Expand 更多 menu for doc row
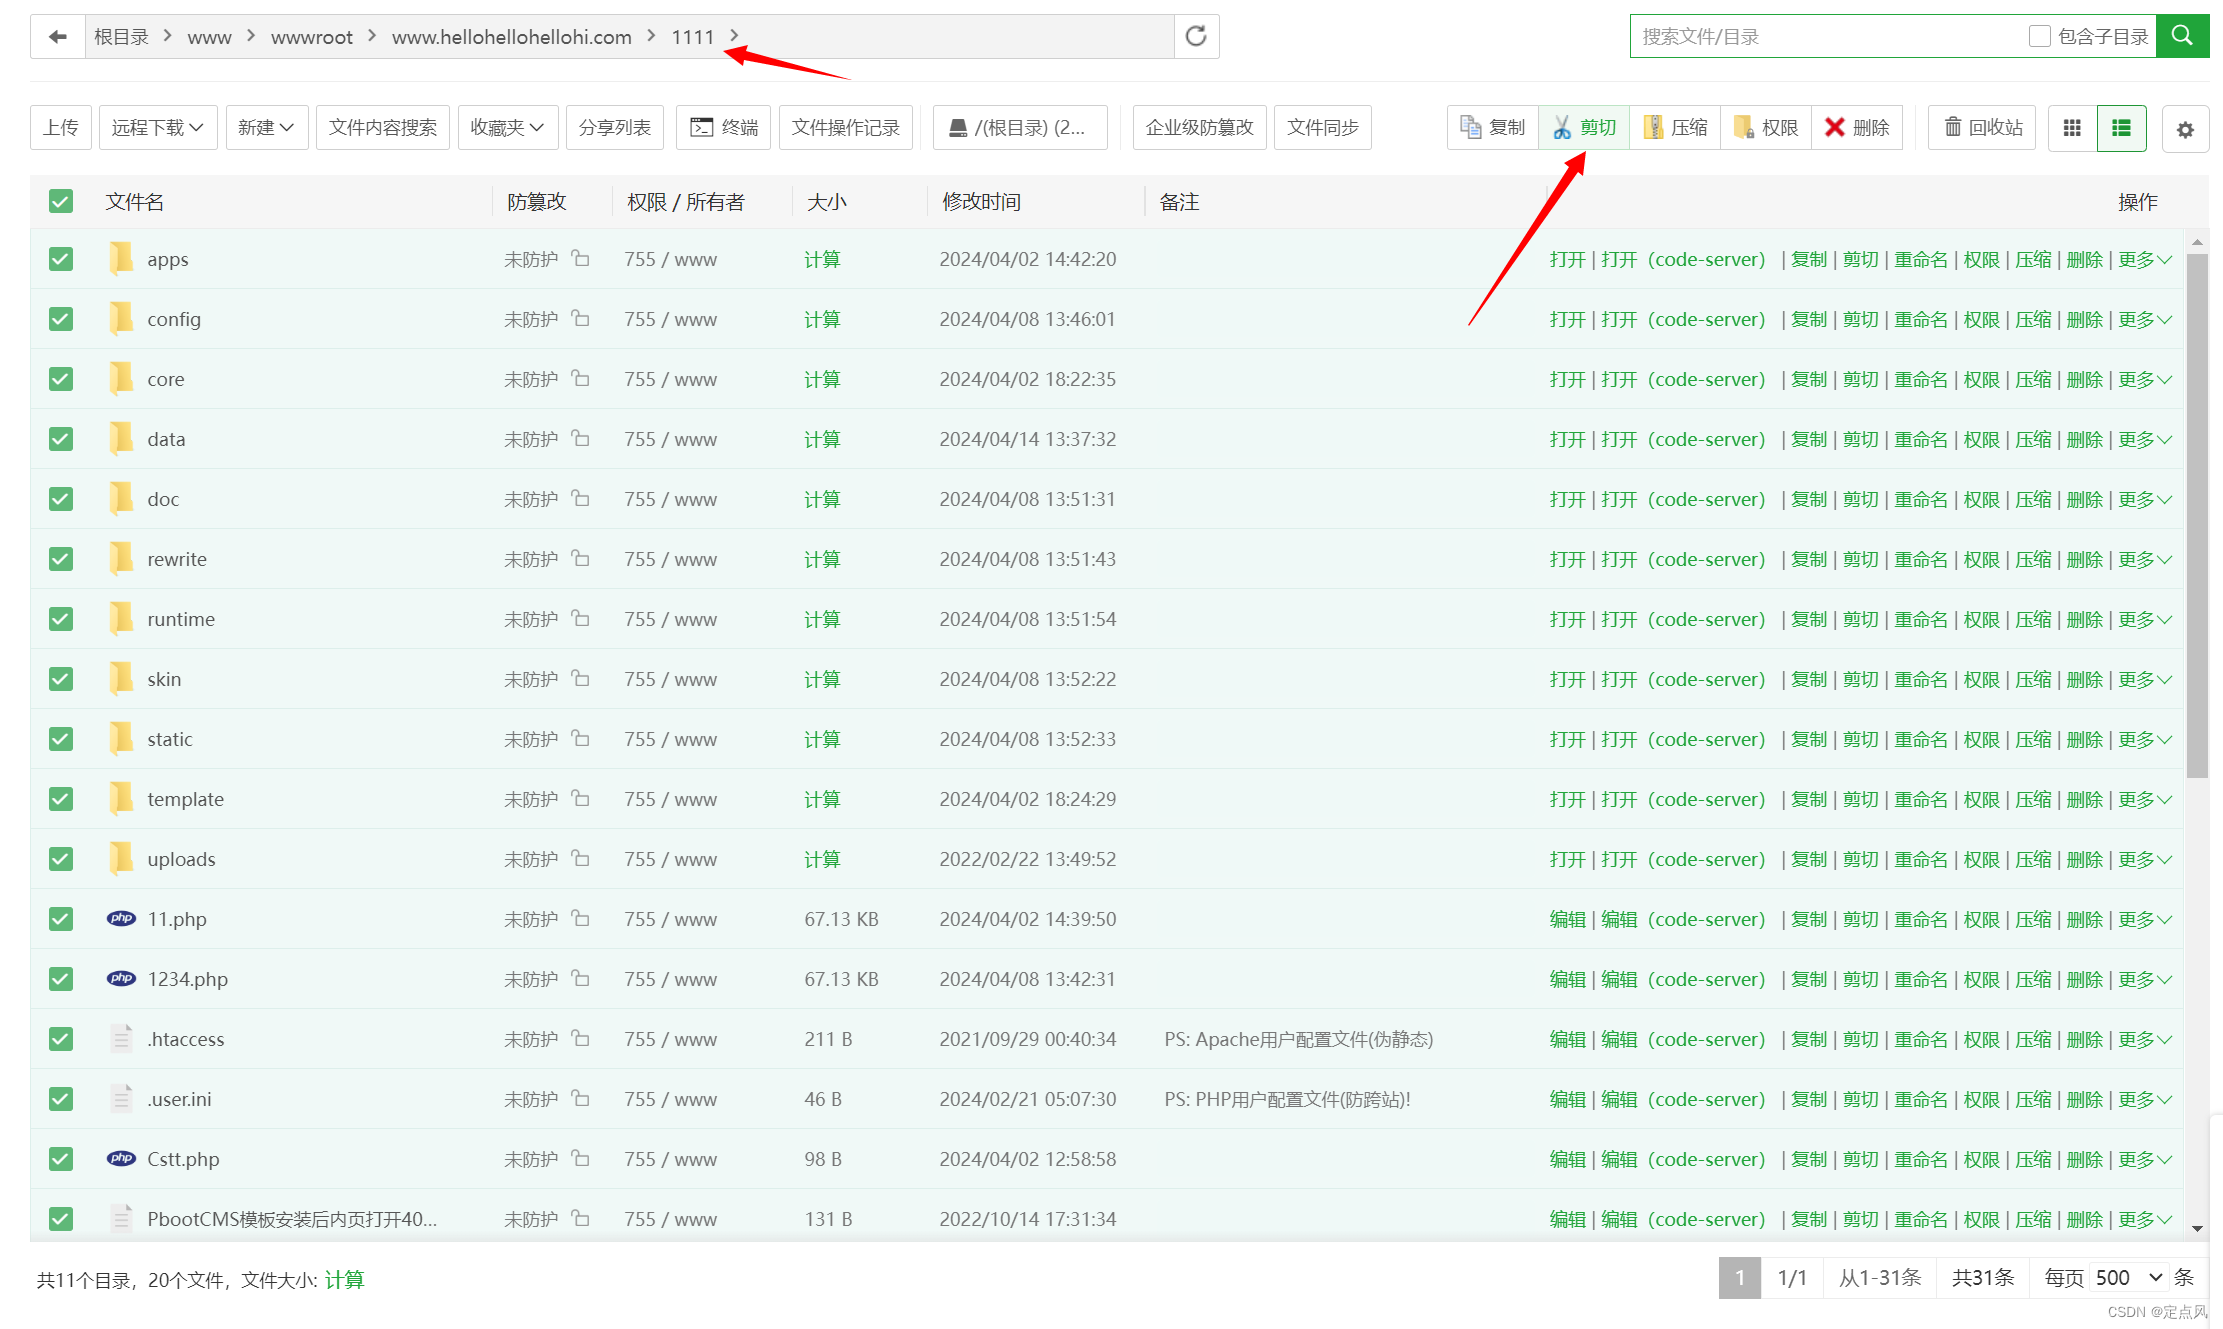Screen dimensions: 2223x1329 2145,499
